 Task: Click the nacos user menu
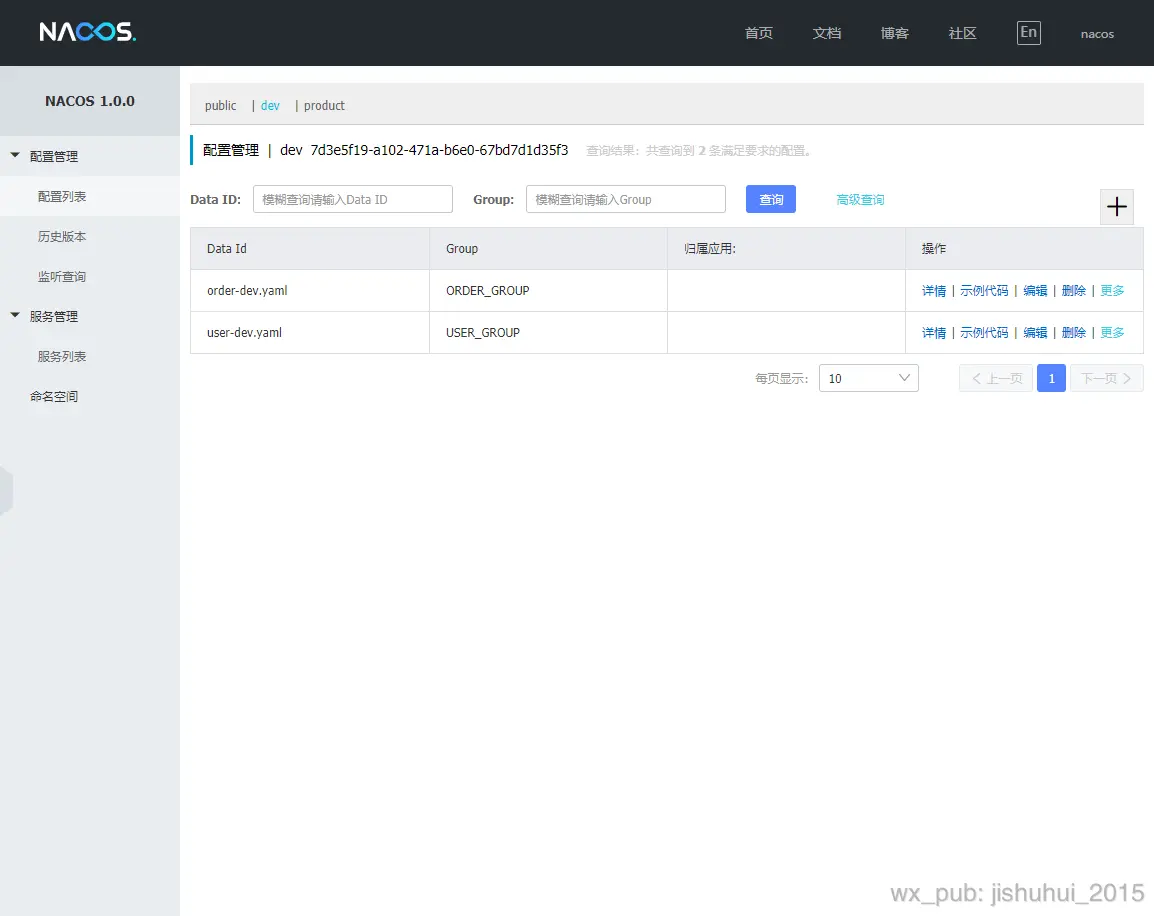(1097, 34)
